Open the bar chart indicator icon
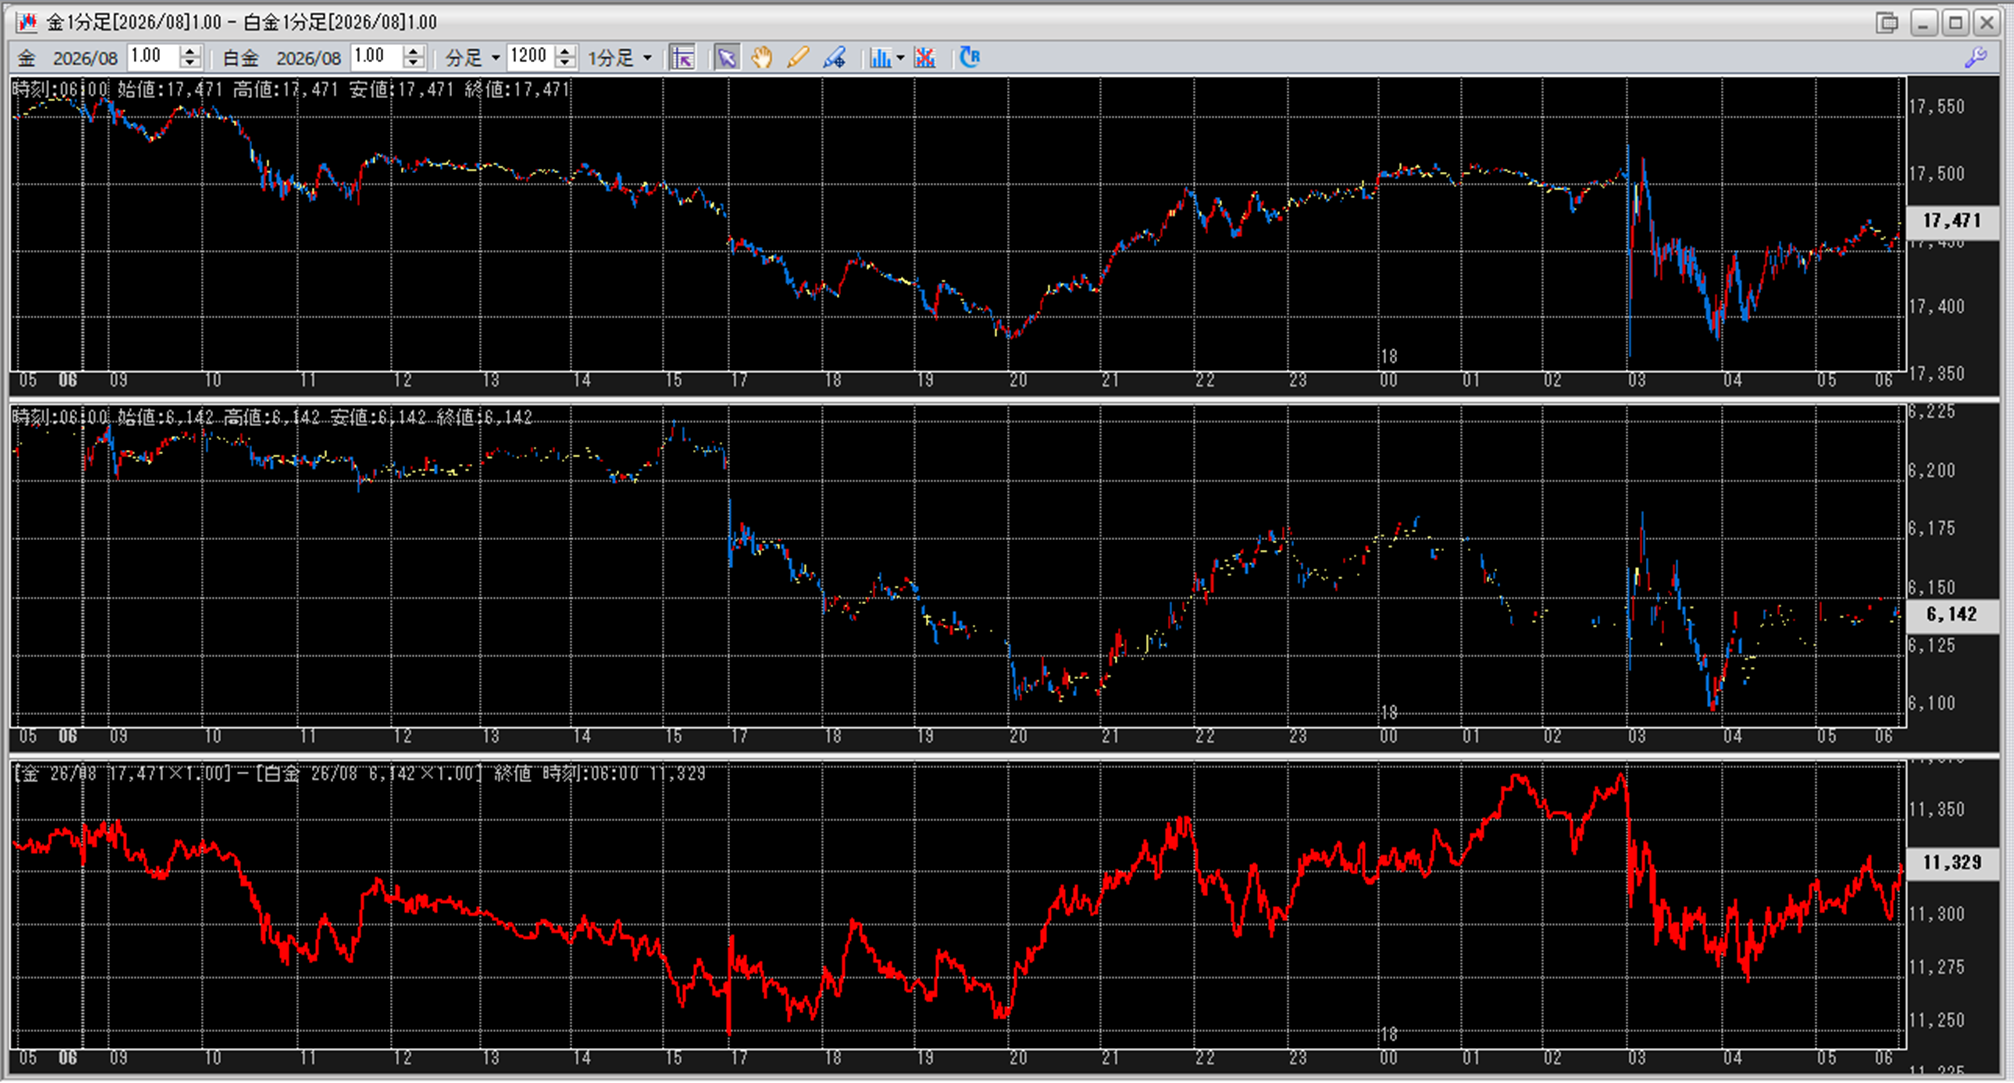 879,58
